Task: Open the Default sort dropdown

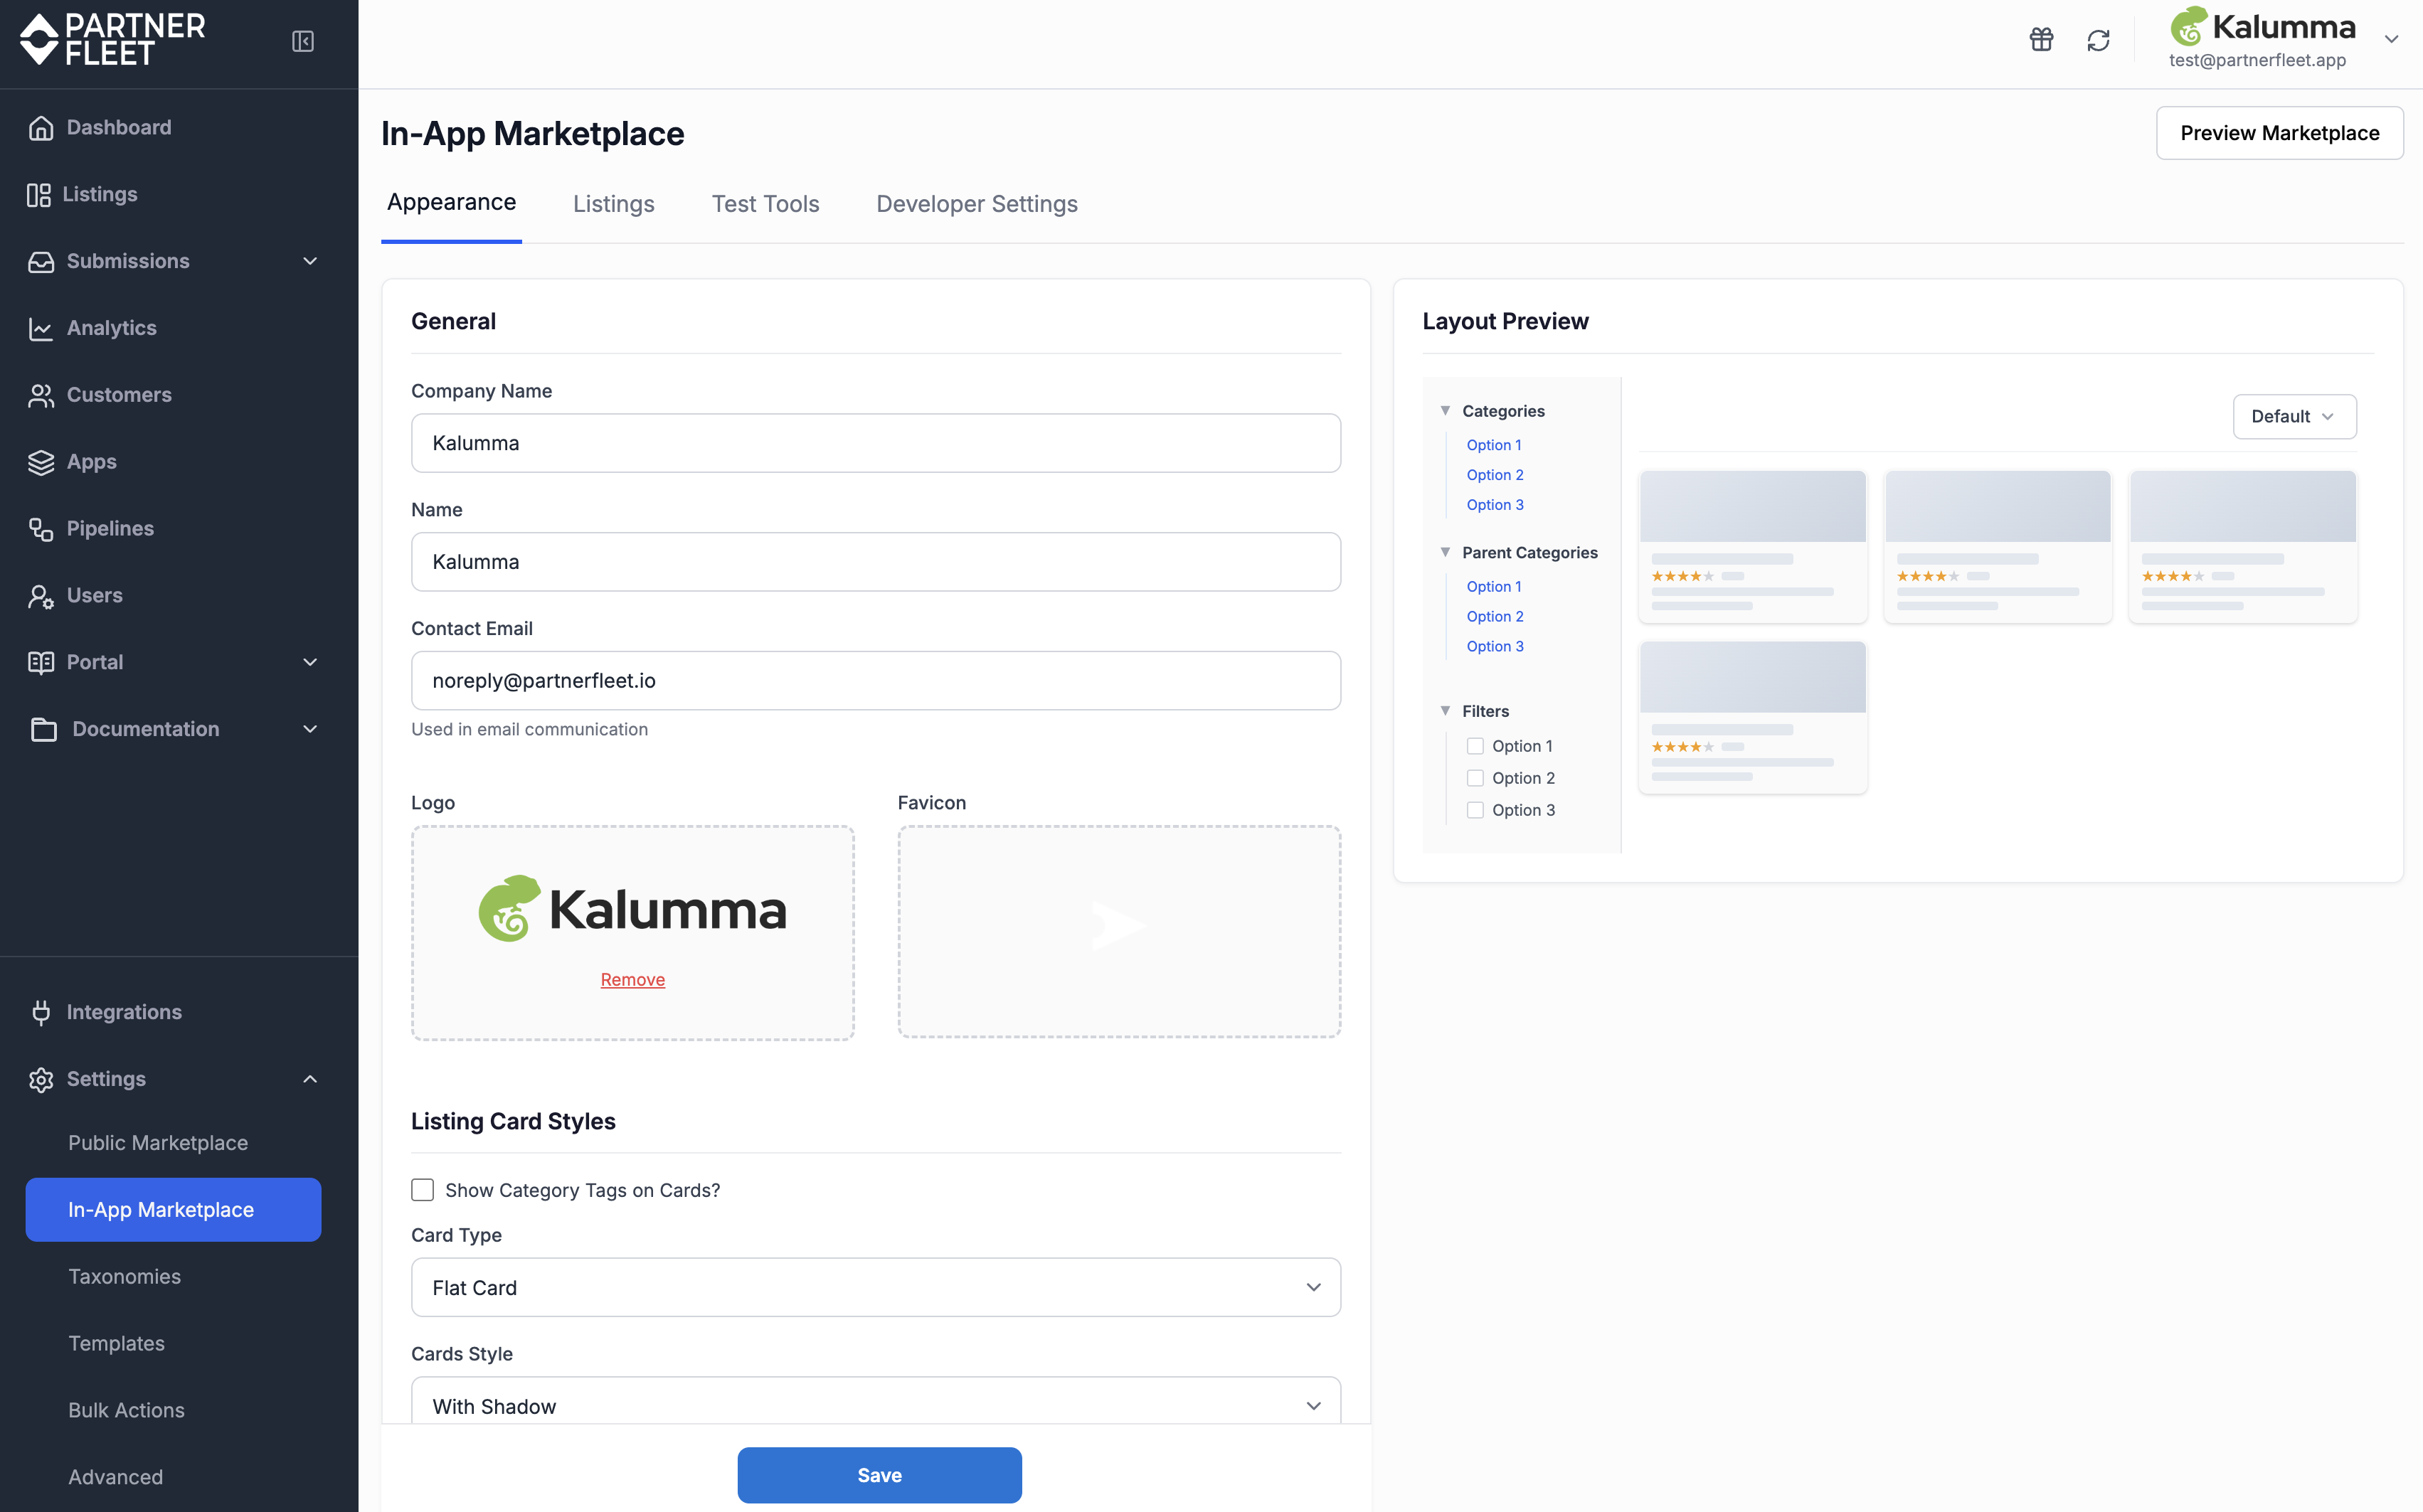Action: click(2294, 417)
